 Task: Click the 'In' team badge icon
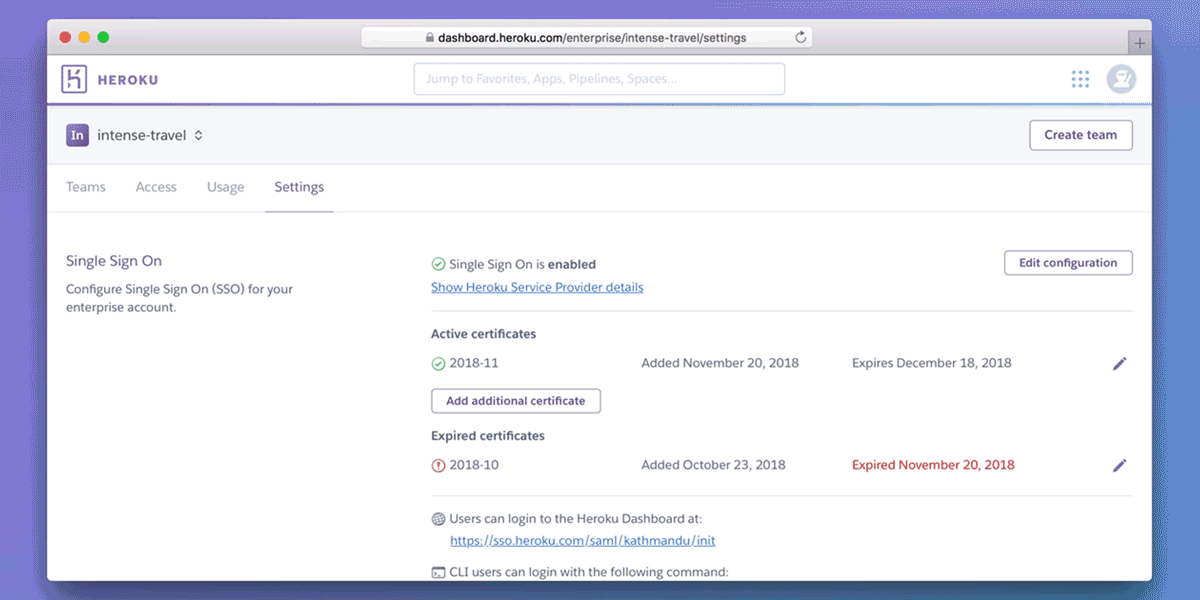pyautogui.click(x=77, y=134)
